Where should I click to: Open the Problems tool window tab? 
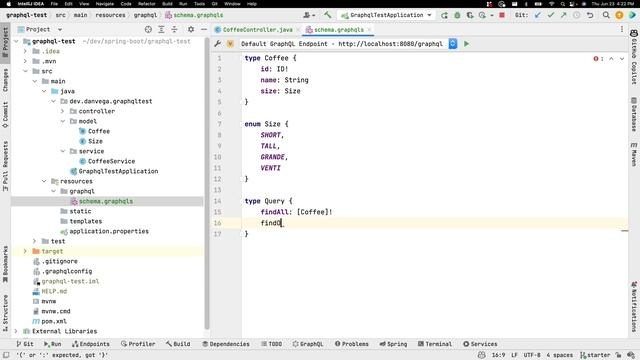coord(351,344)
